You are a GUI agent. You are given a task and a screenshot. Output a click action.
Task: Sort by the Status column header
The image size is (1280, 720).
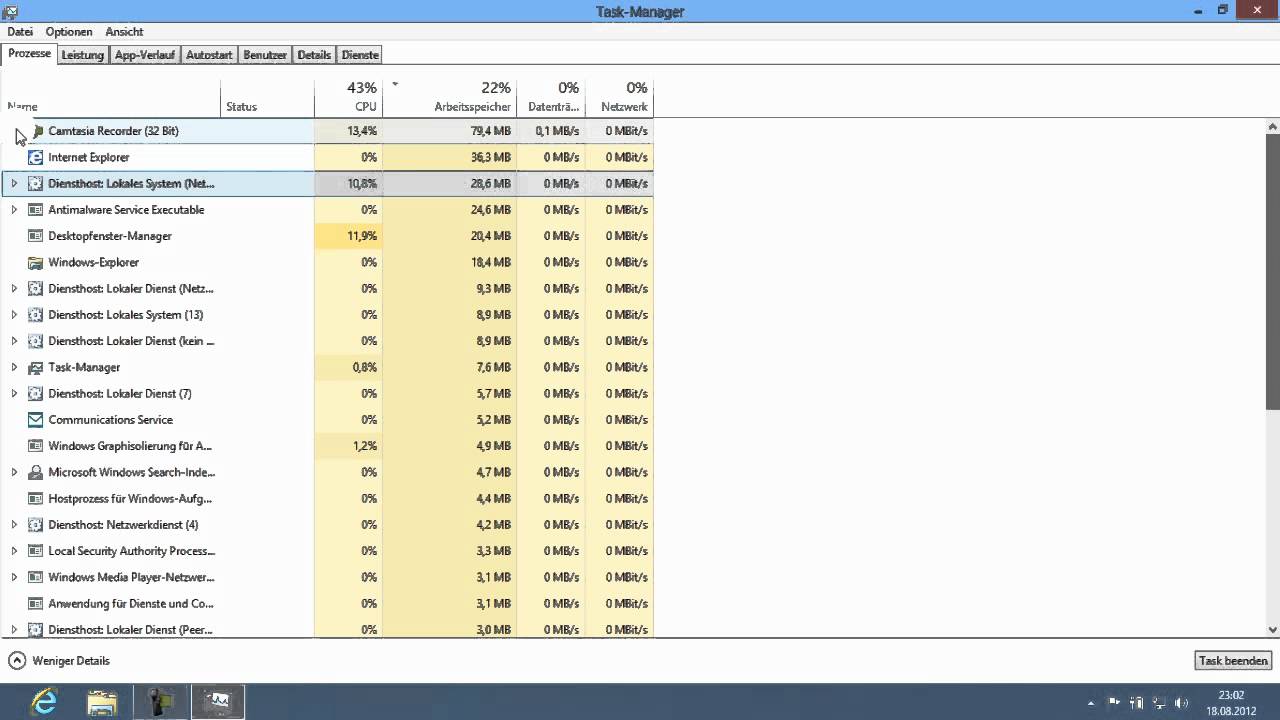267,97
